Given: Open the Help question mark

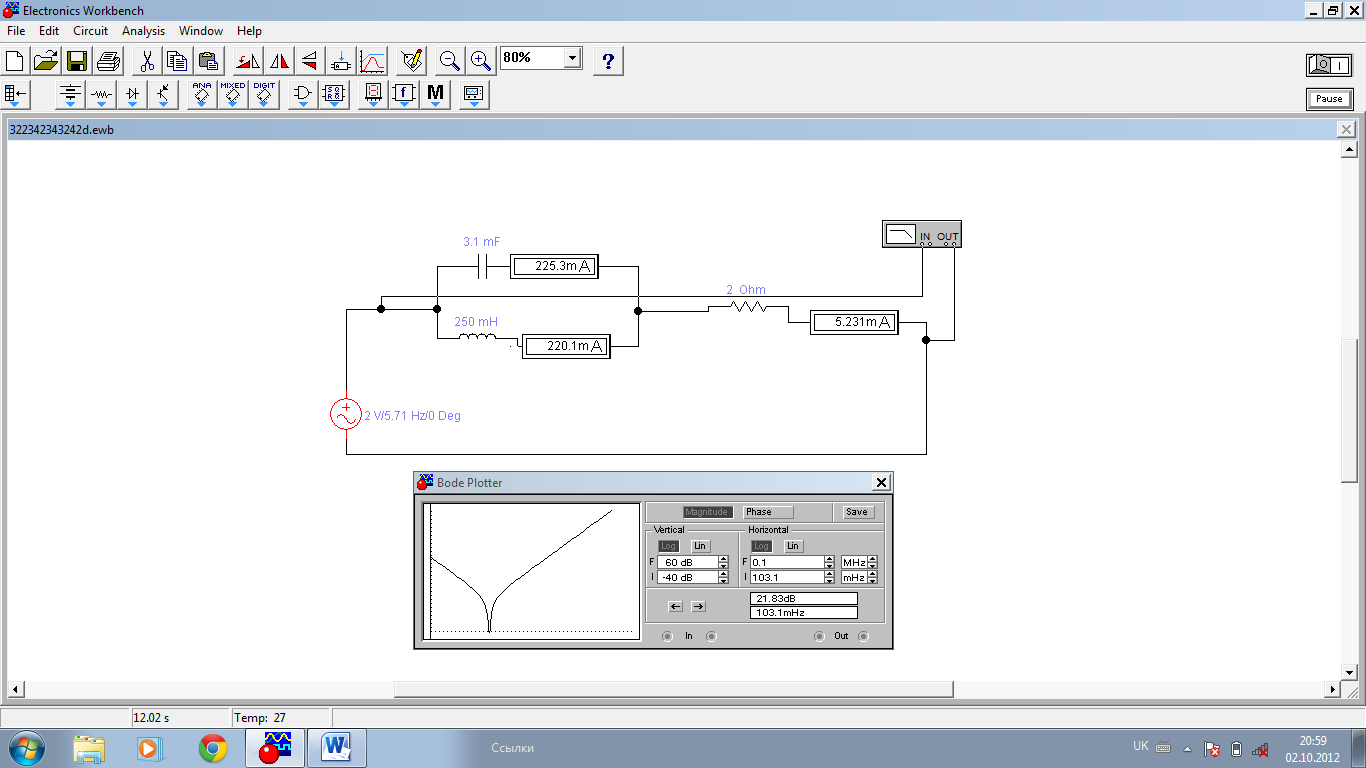Looking at the screenshot, I should [x=608, y=61].
